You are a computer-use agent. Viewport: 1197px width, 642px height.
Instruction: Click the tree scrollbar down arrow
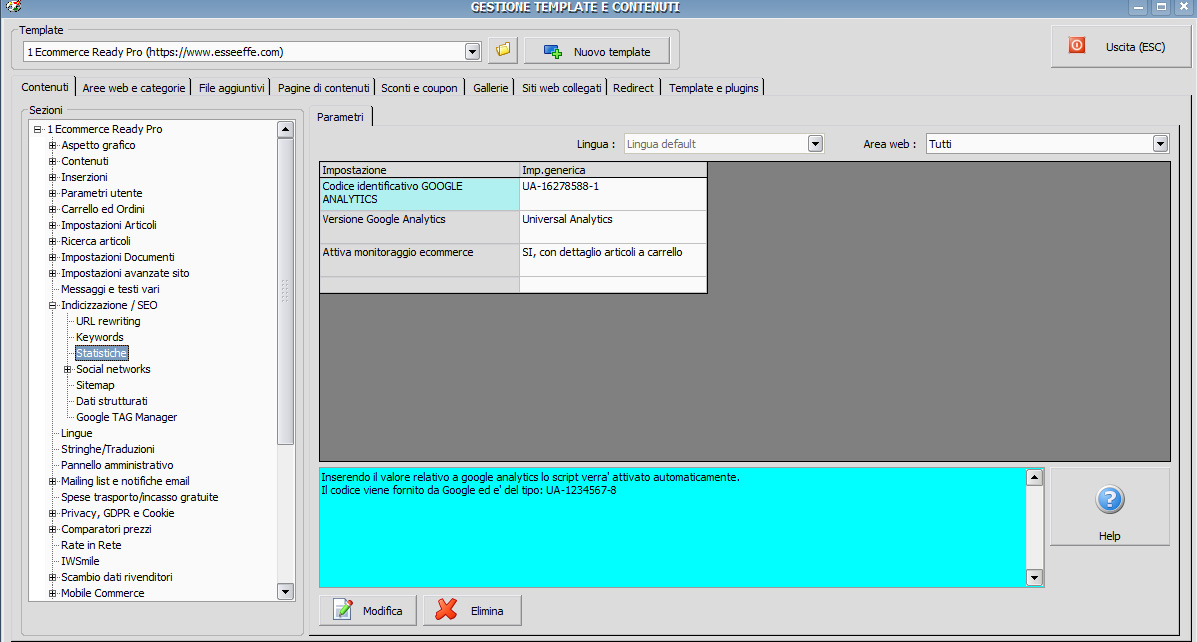286,592
